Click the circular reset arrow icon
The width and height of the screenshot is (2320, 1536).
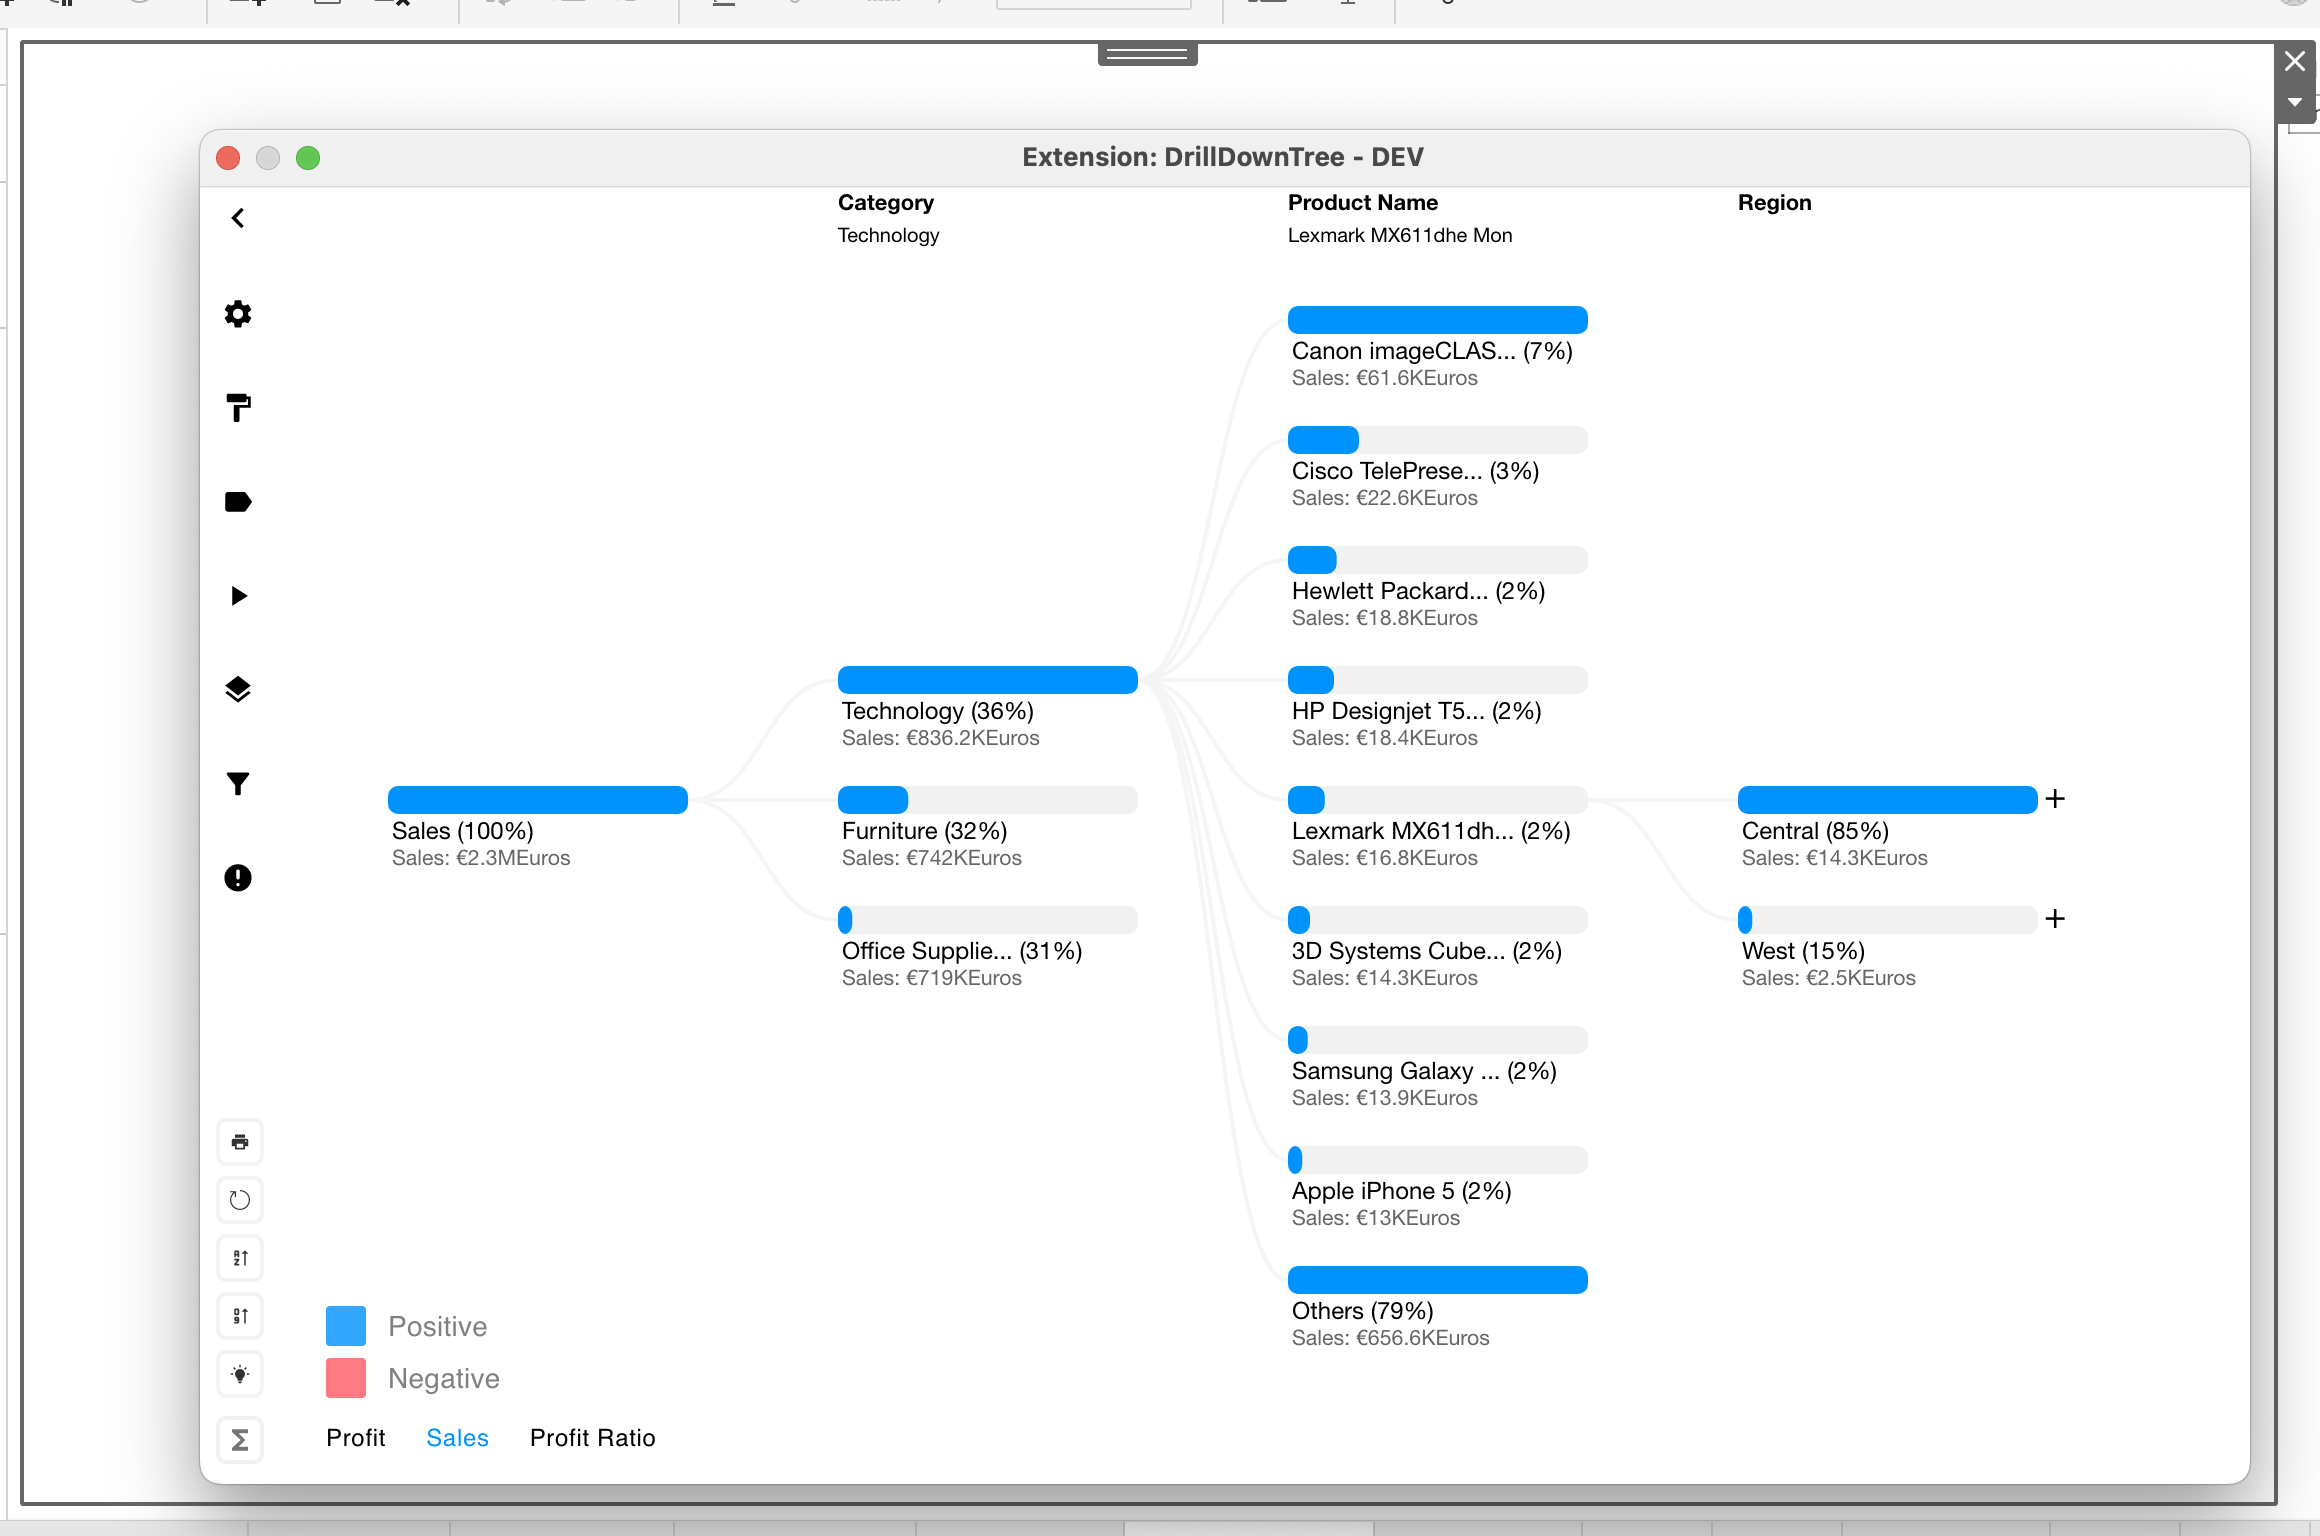click(240, 1200)
